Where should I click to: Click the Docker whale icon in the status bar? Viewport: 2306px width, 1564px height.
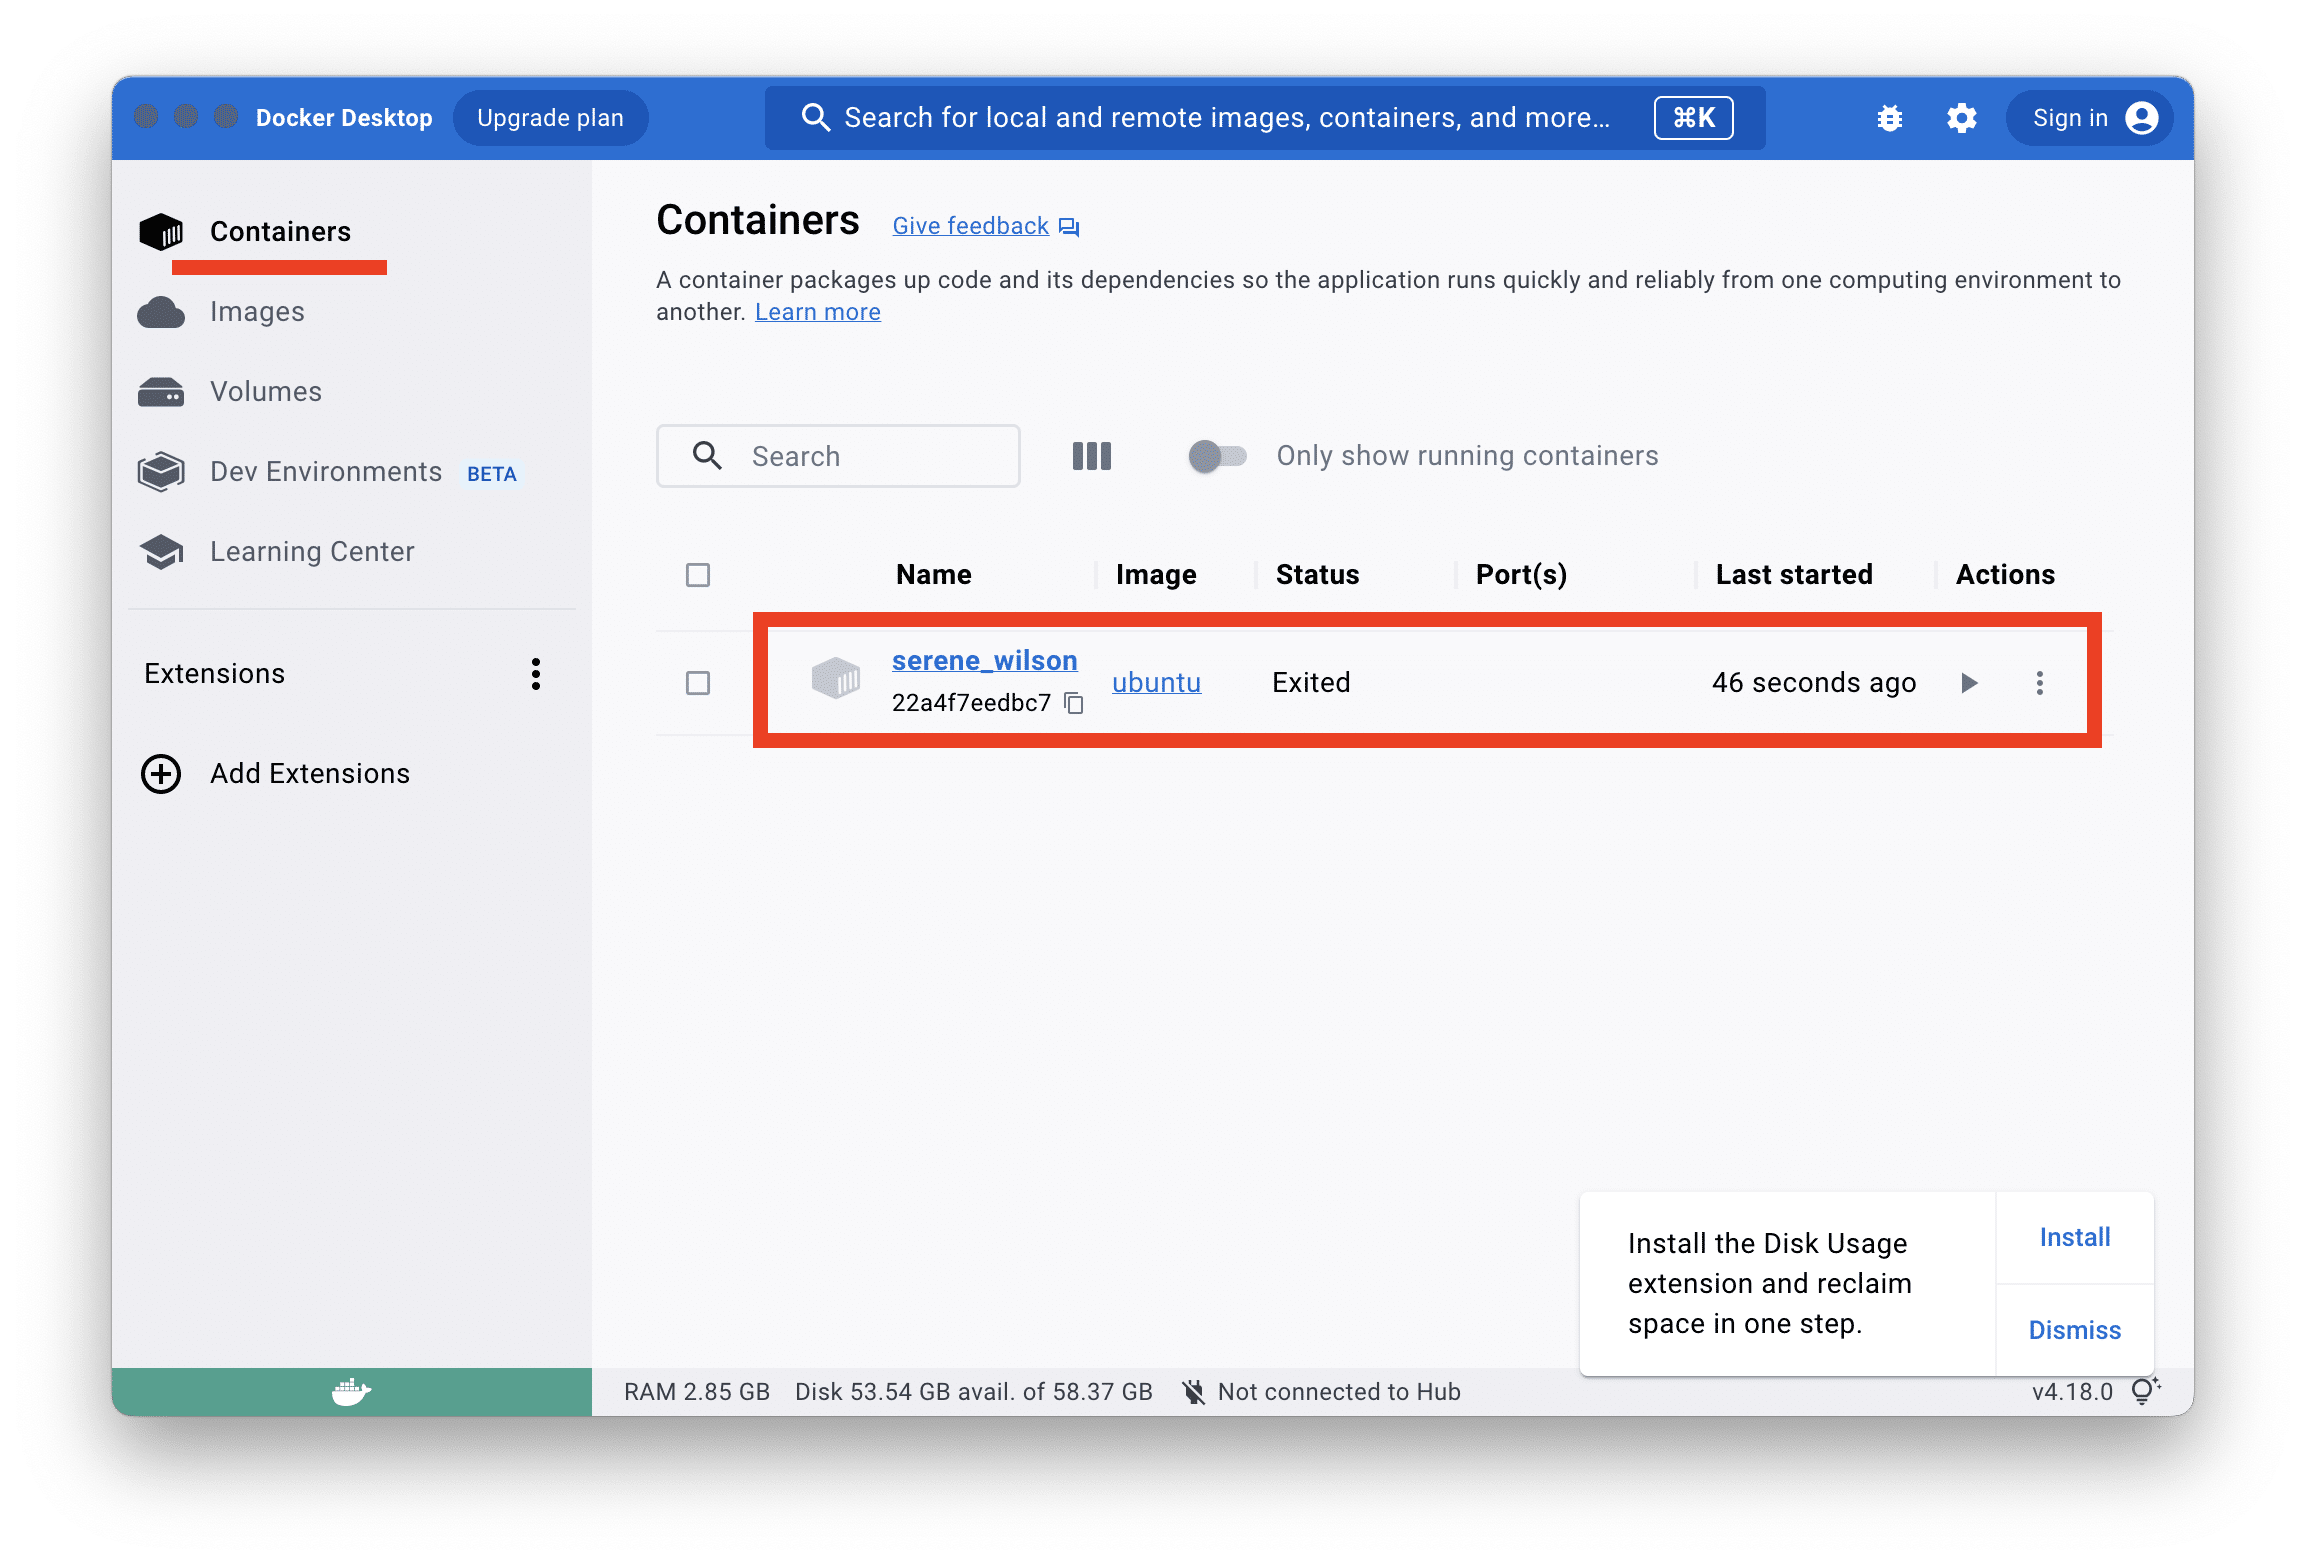(x=351, y=1391)
